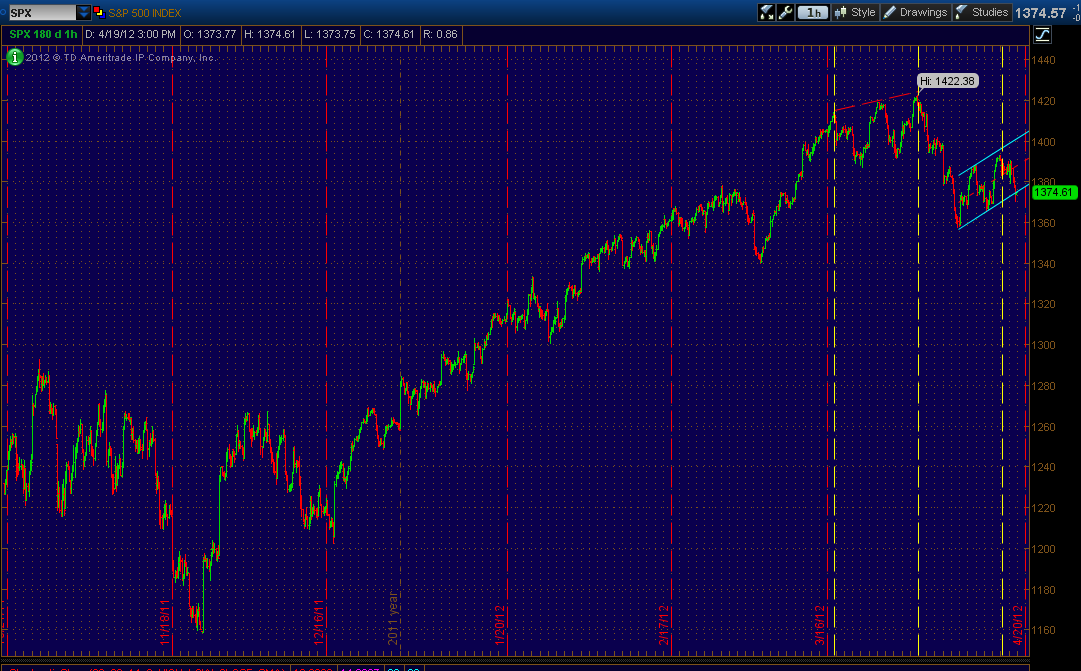Click the 1440 price axis label
This screenshot has width=1081, height=671.
coord(1043,61)
